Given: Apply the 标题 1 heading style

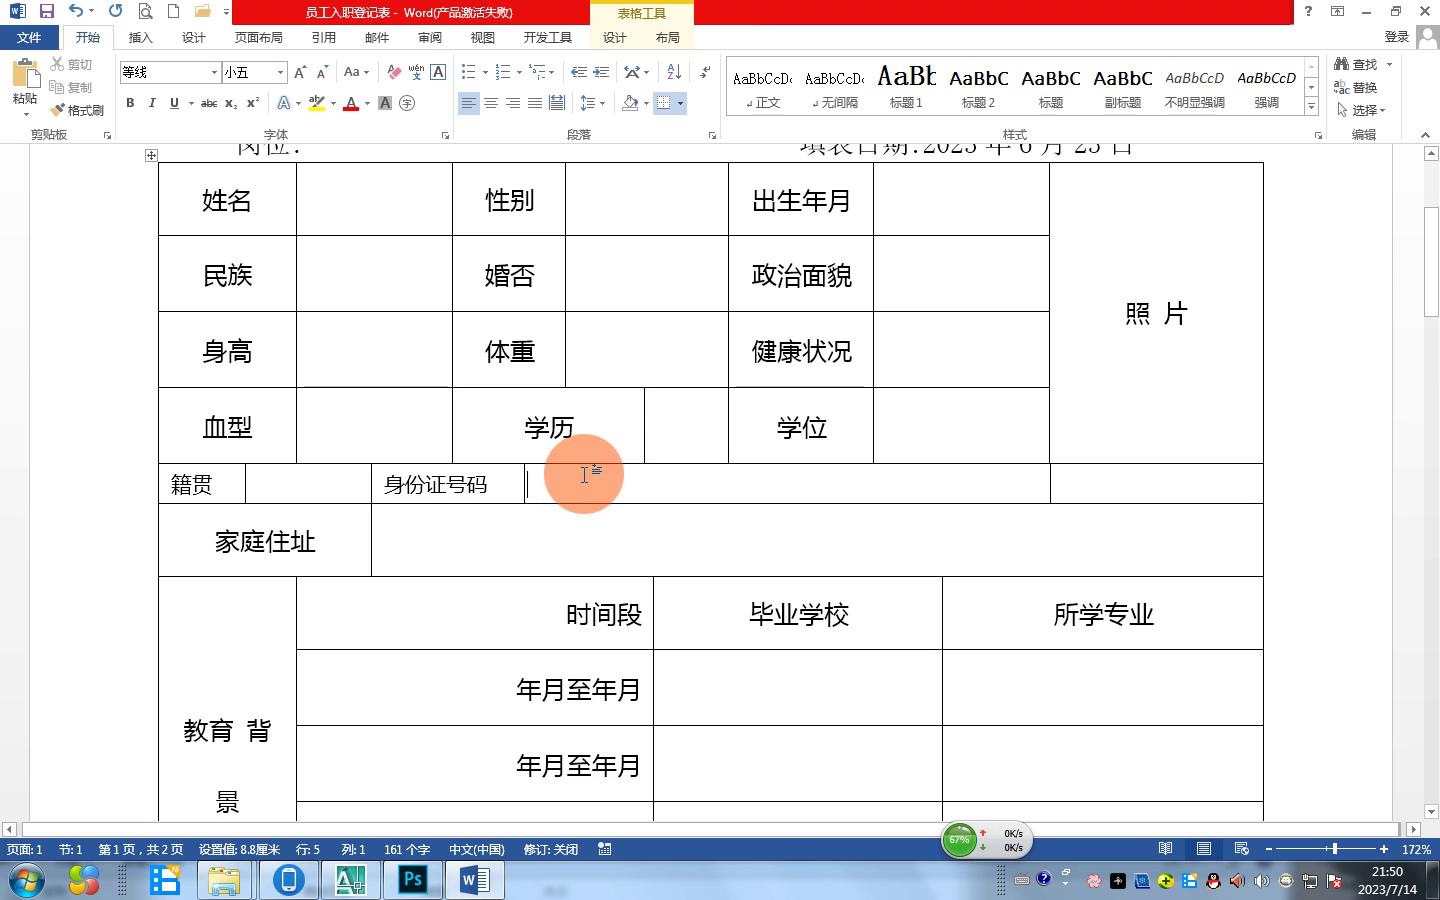Looking at the screenshot, I should click(x=906, y=87).
